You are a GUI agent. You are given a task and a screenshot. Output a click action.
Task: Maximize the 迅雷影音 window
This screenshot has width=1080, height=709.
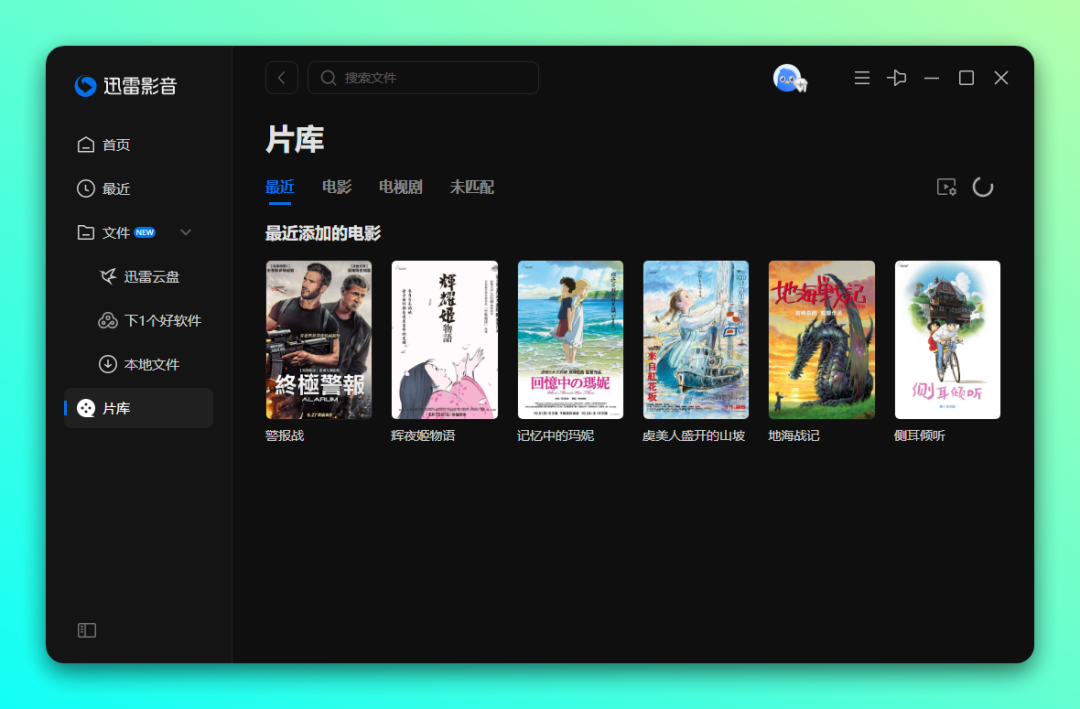pos(966,78)
